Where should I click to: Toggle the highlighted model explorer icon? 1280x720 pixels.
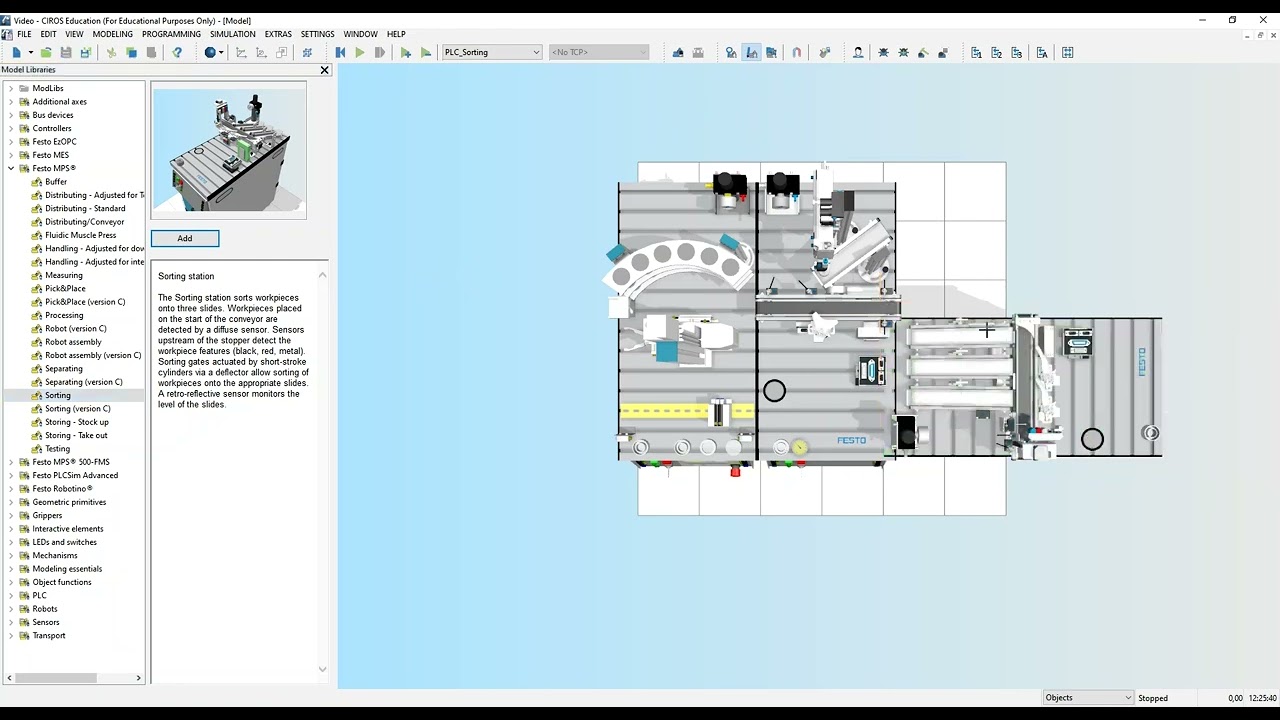click(751, 52)
